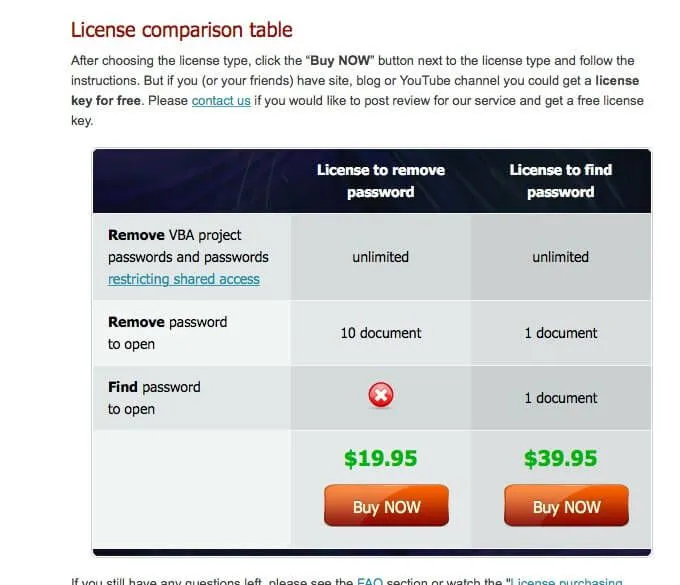Select the $39.95 price text
The height and width of the screenshot is (585, 680).
560,458
